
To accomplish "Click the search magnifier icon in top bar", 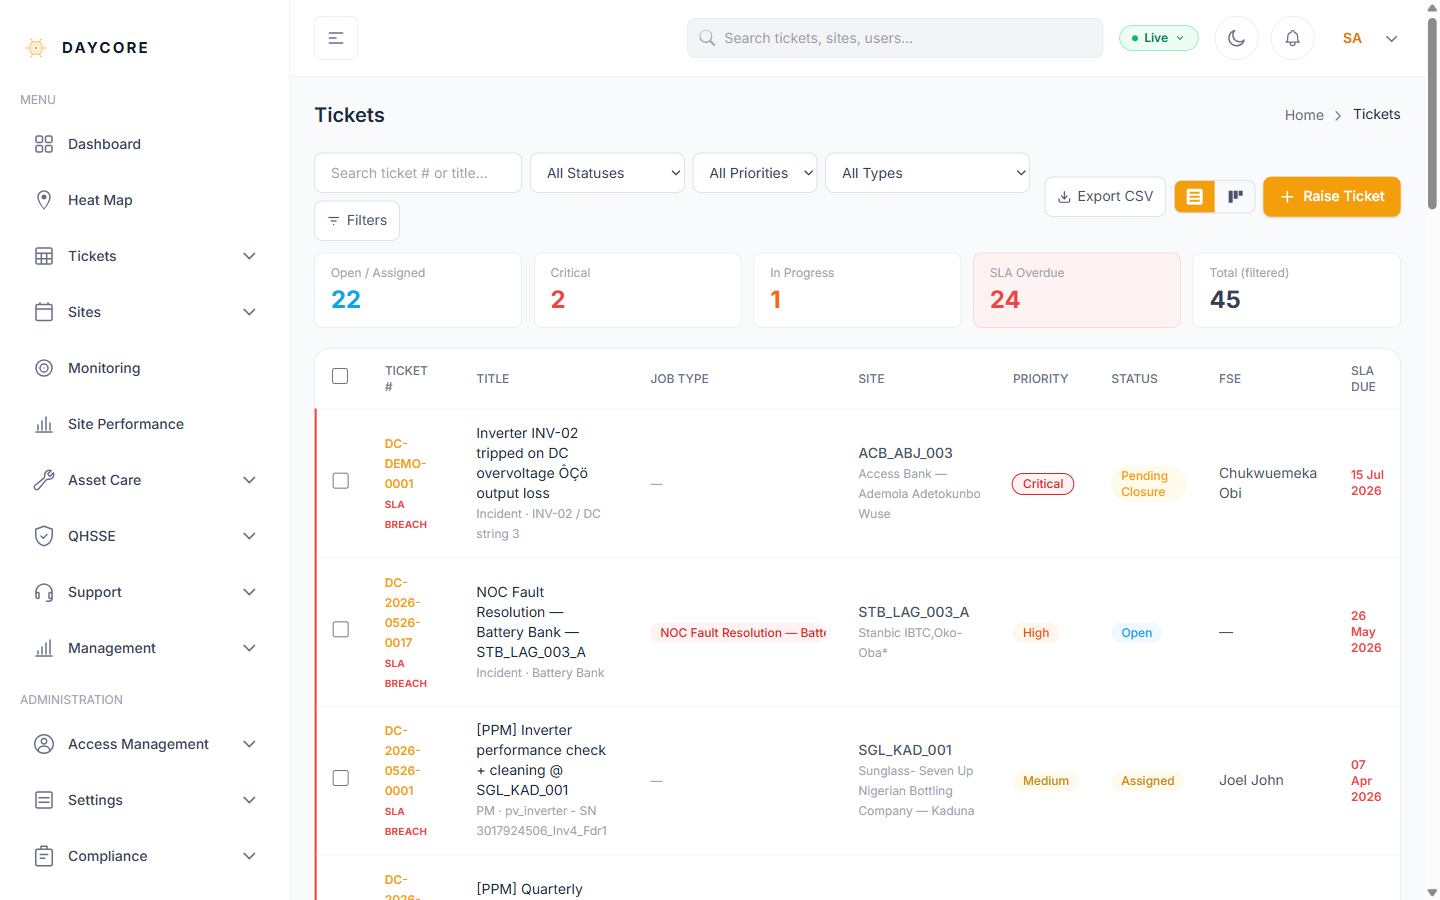I will pyautogui.click(x=707, y=38).
